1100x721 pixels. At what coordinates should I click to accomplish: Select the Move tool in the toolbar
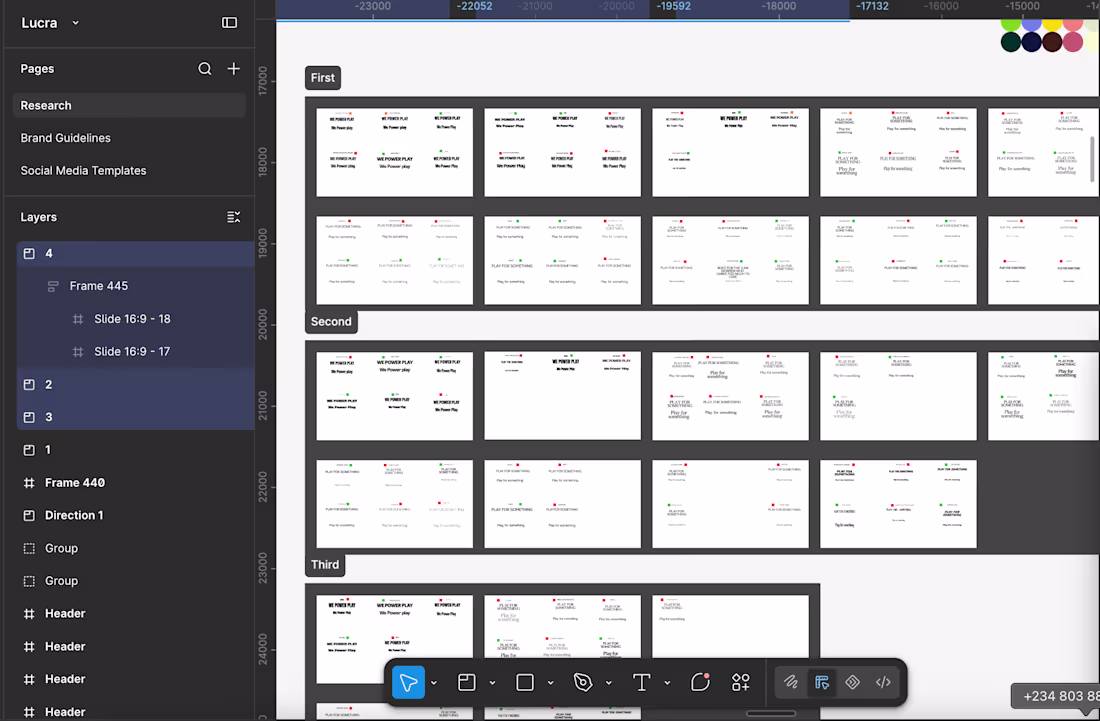[x=408, y=682]
